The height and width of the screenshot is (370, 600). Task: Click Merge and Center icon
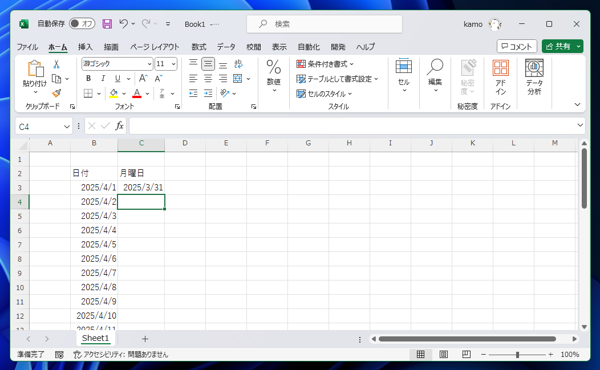point(238,78)
